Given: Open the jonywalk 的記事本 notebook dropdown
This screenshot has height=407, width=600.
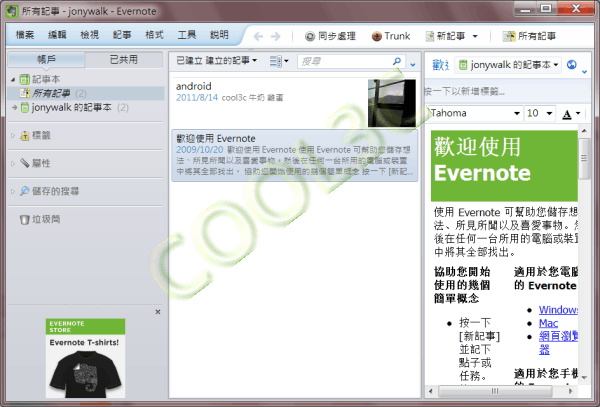Looking at the screenshot, I should [x=509, y=65].
